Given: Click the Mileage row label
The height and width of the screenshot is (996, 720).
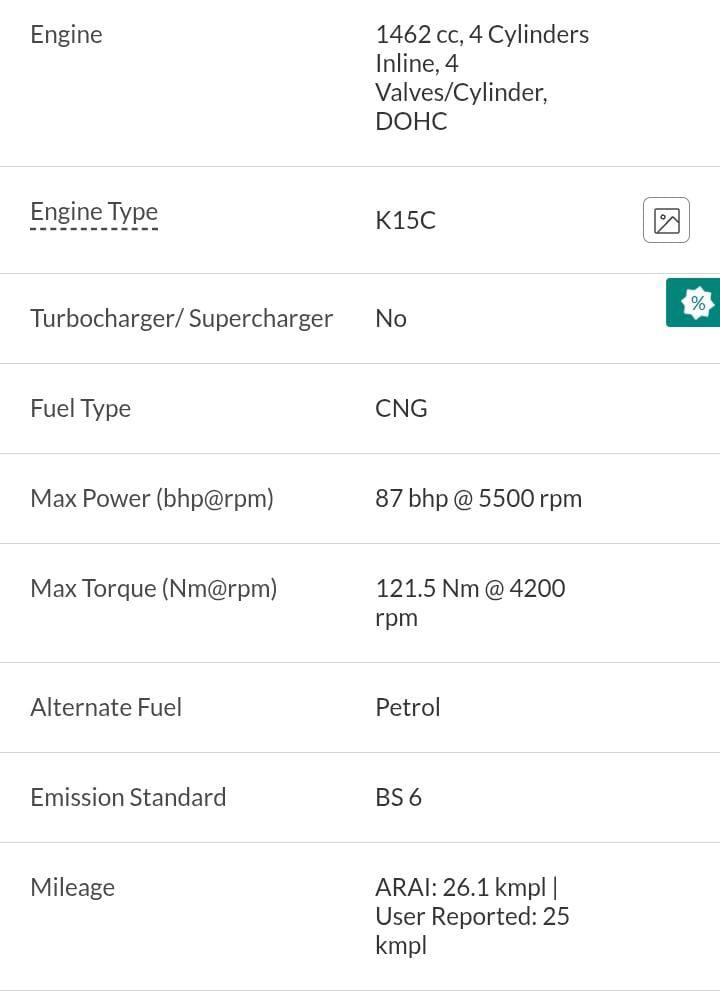Looking at the screenshot, I should click(x=72, y=887).
